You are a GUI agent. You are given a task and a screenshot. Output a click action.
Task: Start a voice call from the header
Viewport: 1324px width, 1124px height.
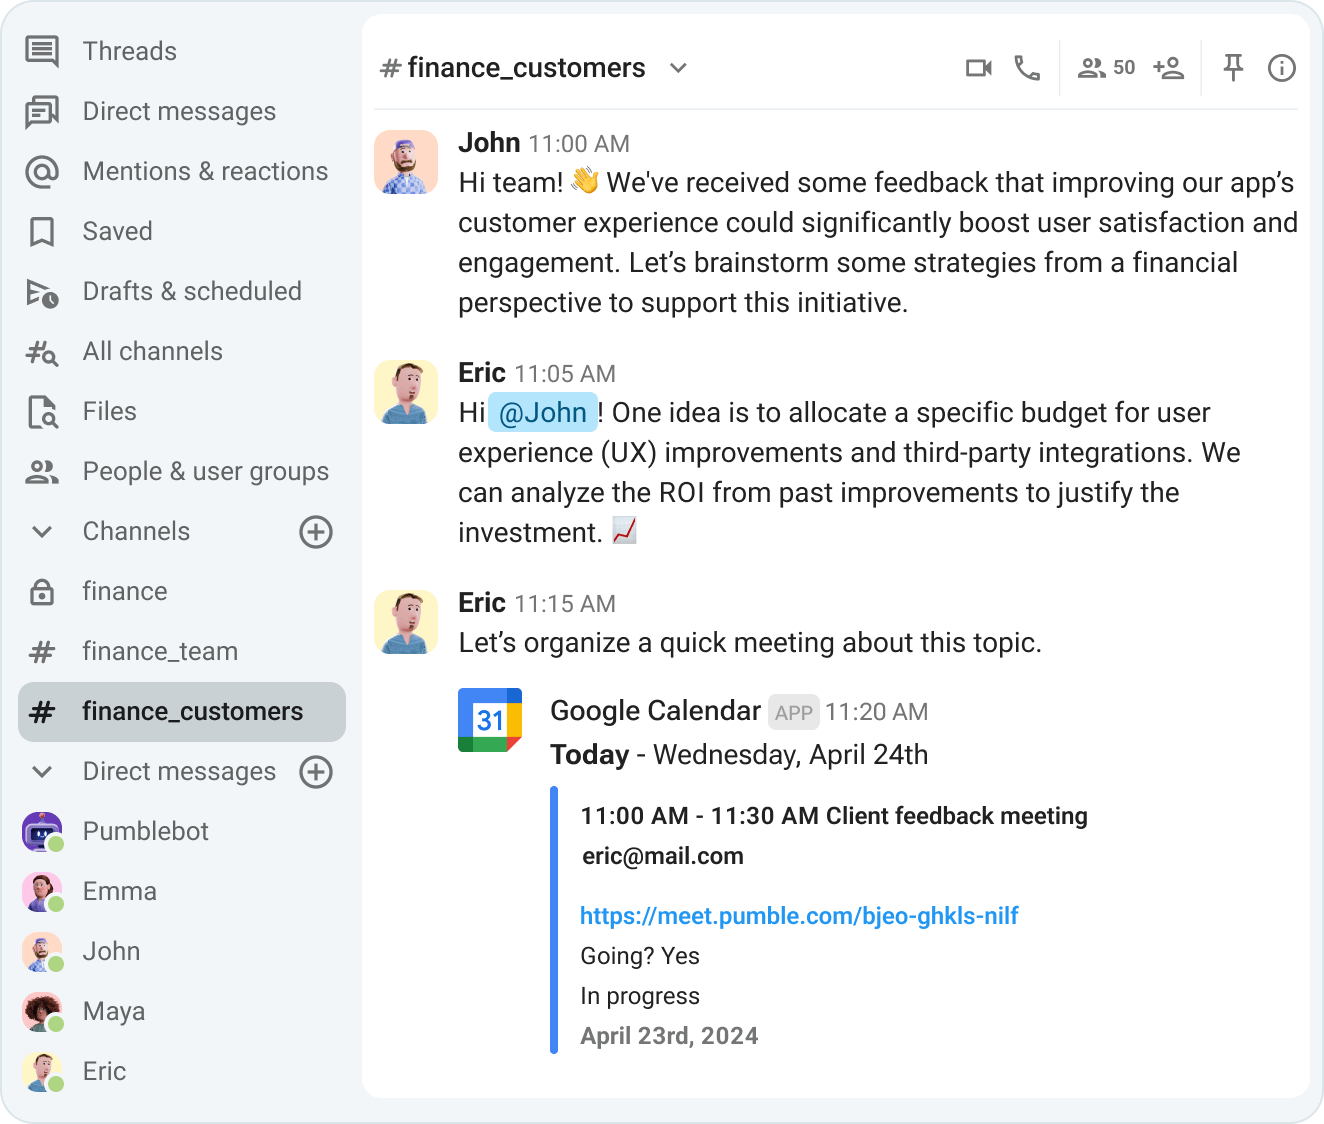coord(1028,67)
